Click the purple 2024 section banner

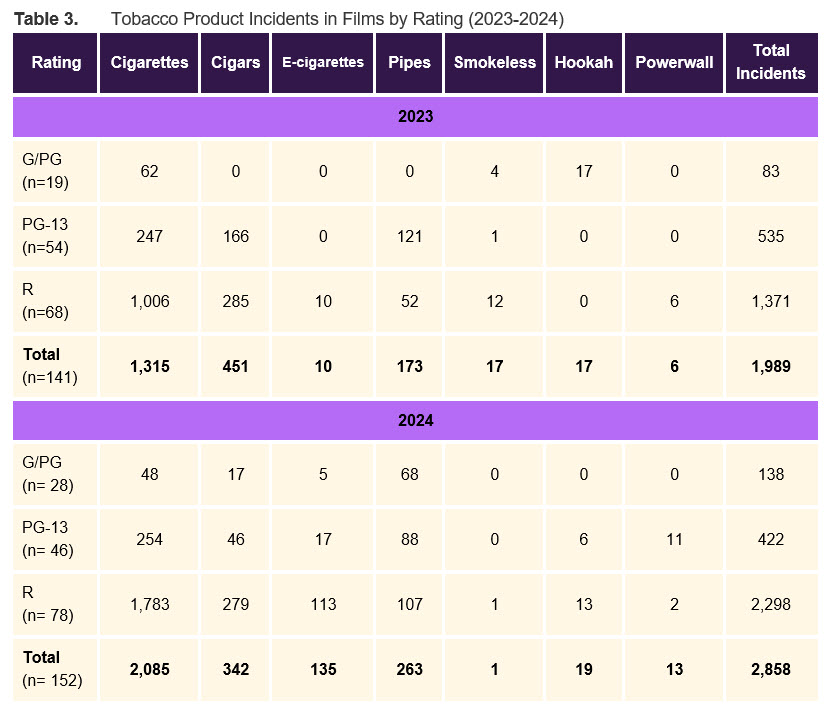point(415,420)
